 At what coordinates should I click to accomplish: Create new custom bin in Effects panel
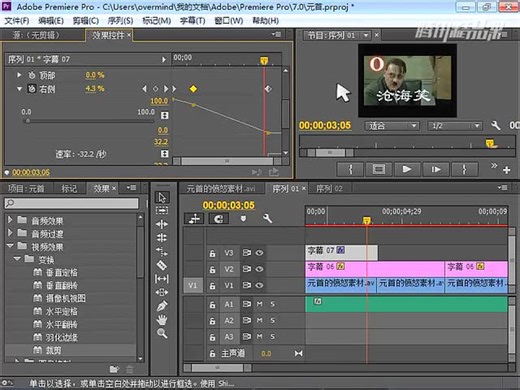(x=114, y=369)
